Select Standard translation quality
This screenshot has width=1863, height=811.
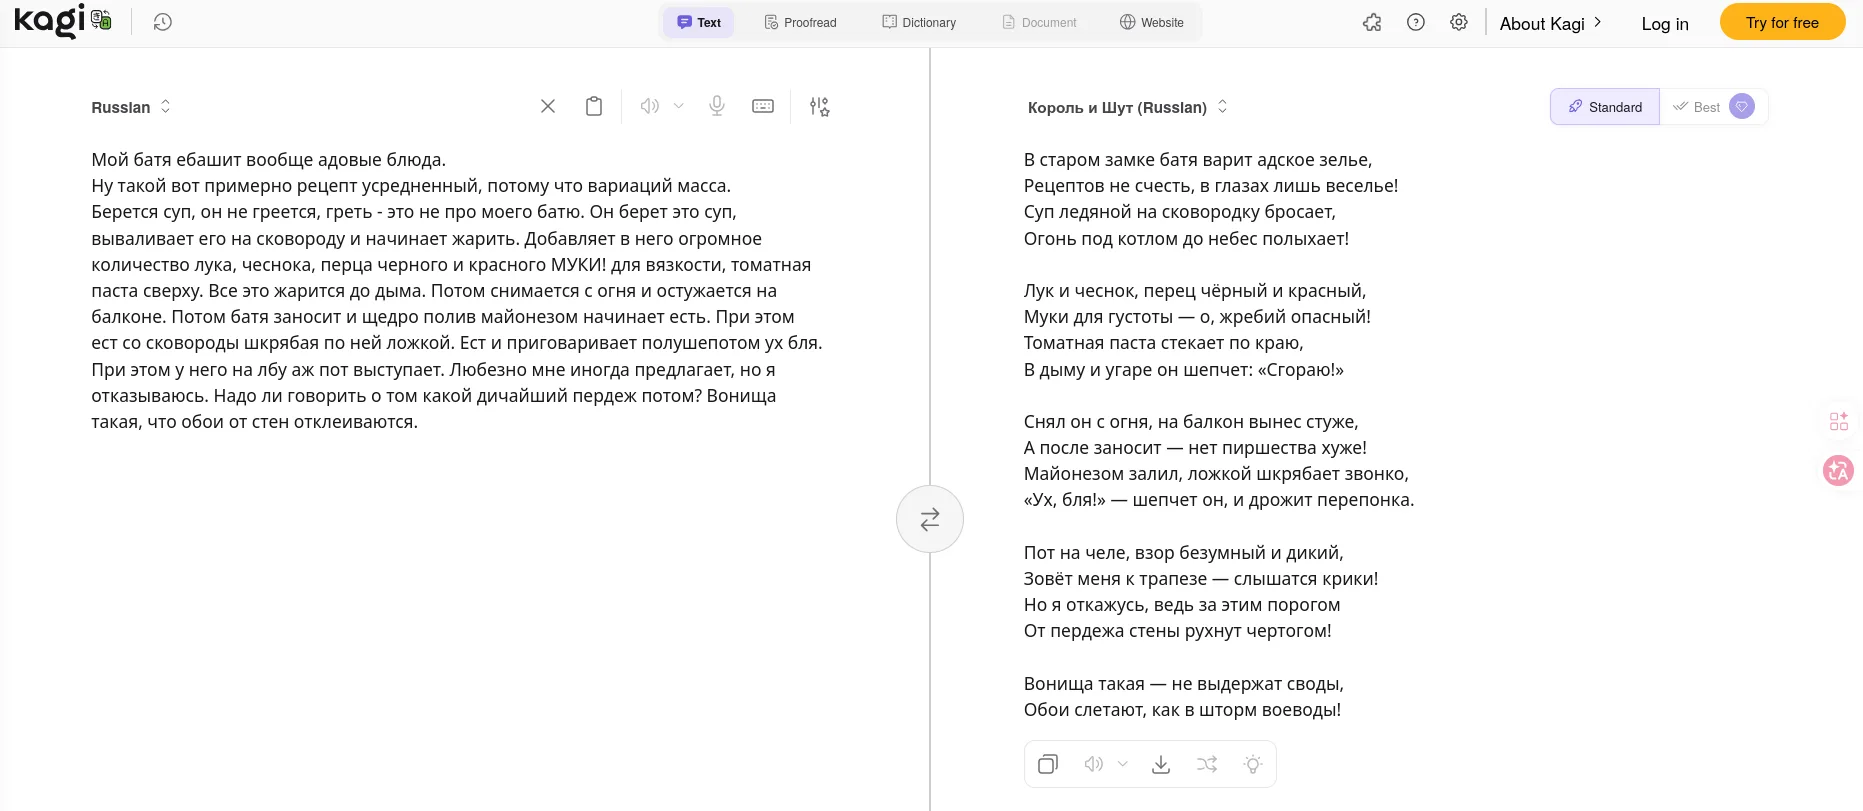click(x=1605, y=107)
